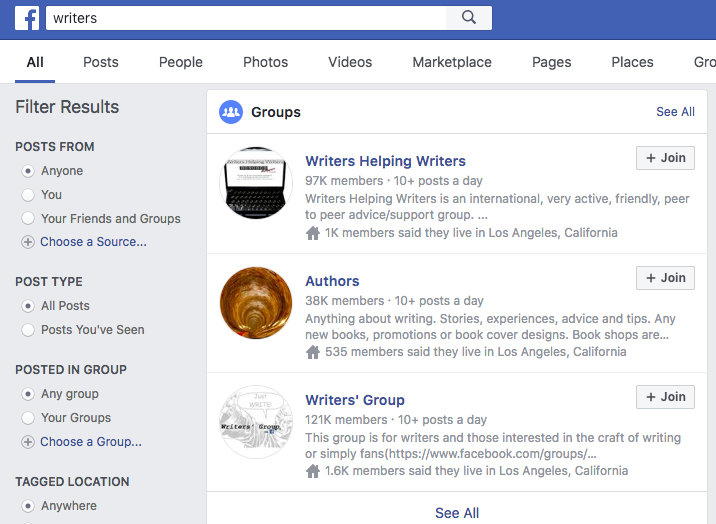Click house icon under Writers Helping Writers
The image size is (716, 524).
(x=313, y=233)
